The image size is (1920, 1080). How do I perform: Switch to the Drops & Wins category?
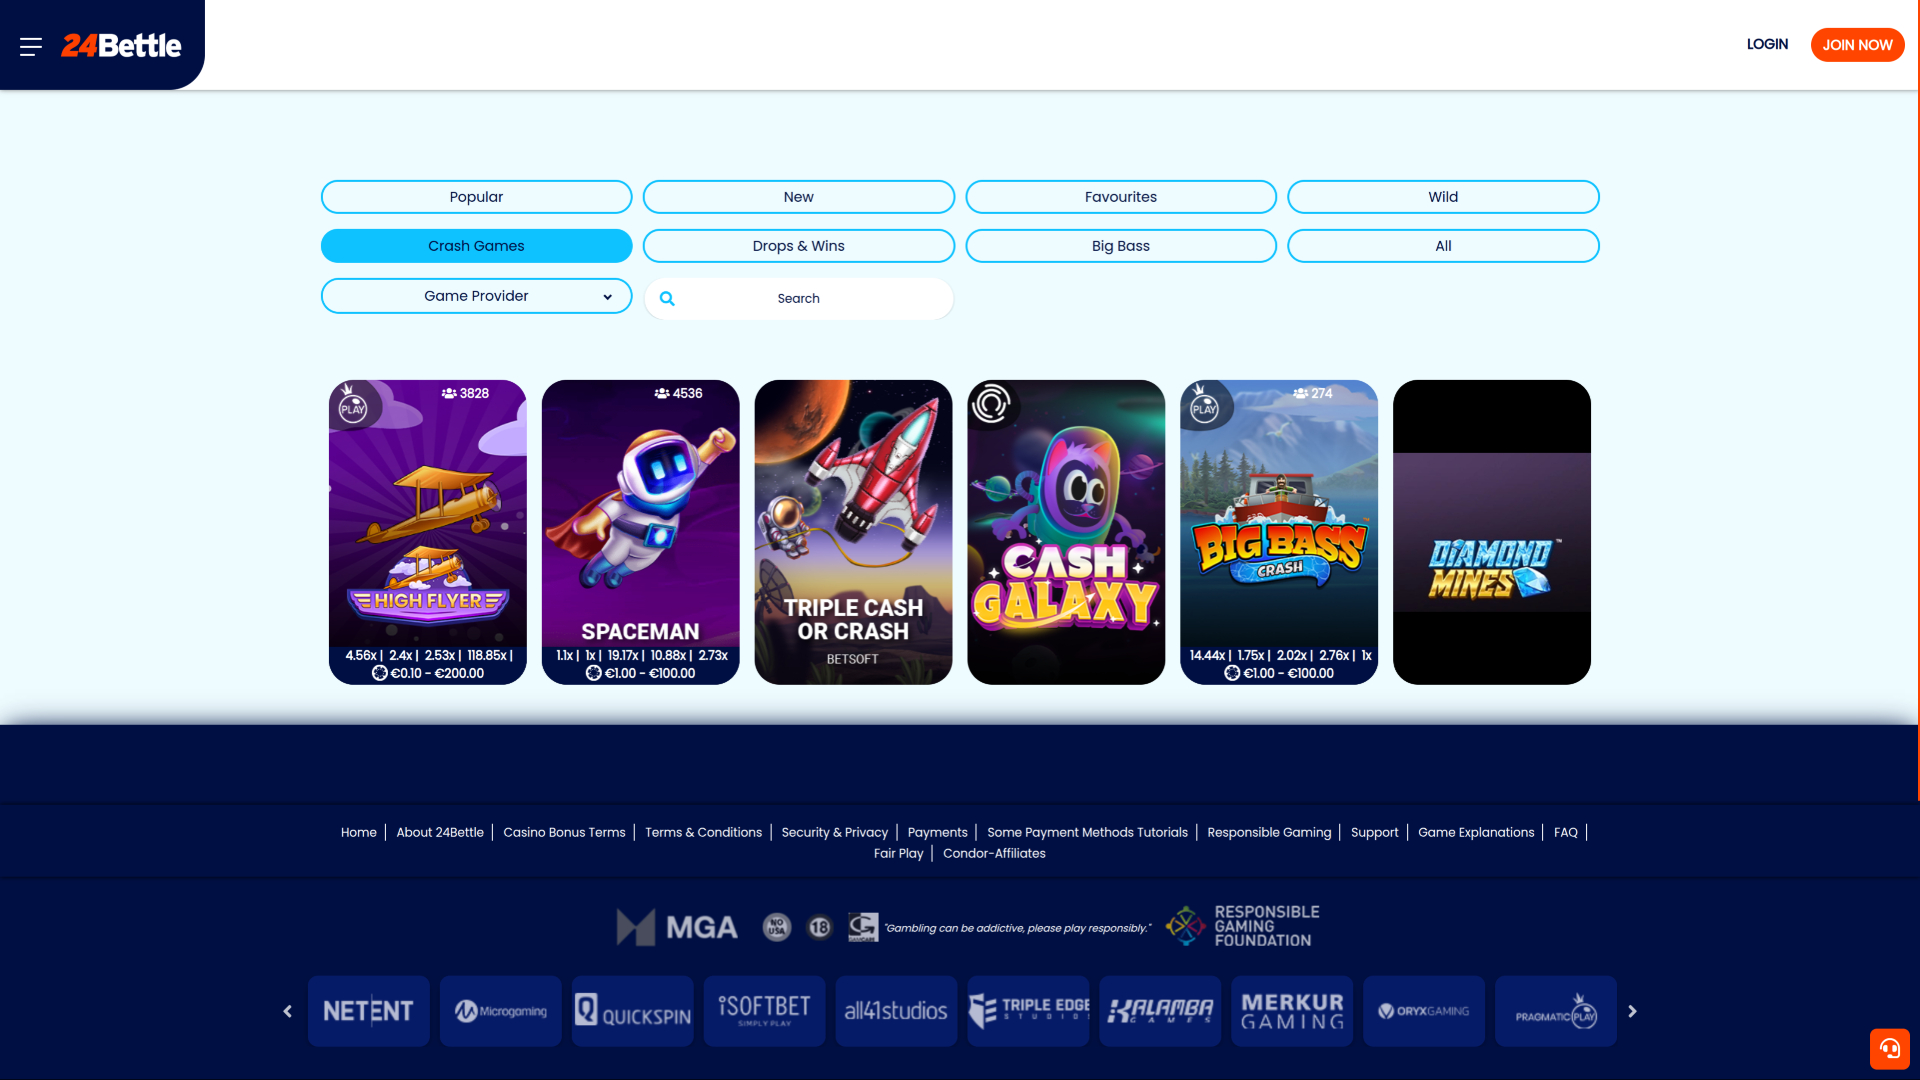[798, 245]
